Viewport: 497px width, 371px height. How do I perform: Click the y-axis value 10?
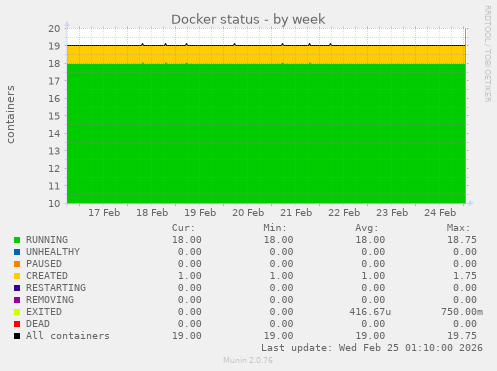pyautogui.click(x=54, y=204)
